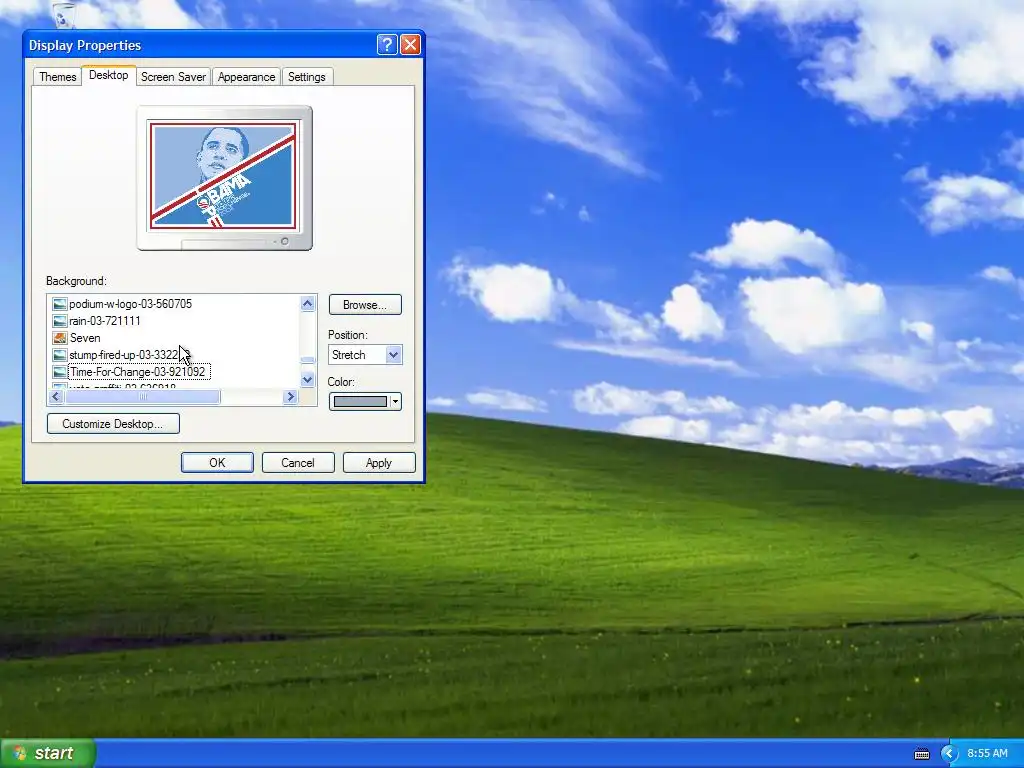The height and width of the screenshot is (768, 1024).
Task: Click the image icon beside podium-w-logo-03-560705
Action: (x=59, y=304)
